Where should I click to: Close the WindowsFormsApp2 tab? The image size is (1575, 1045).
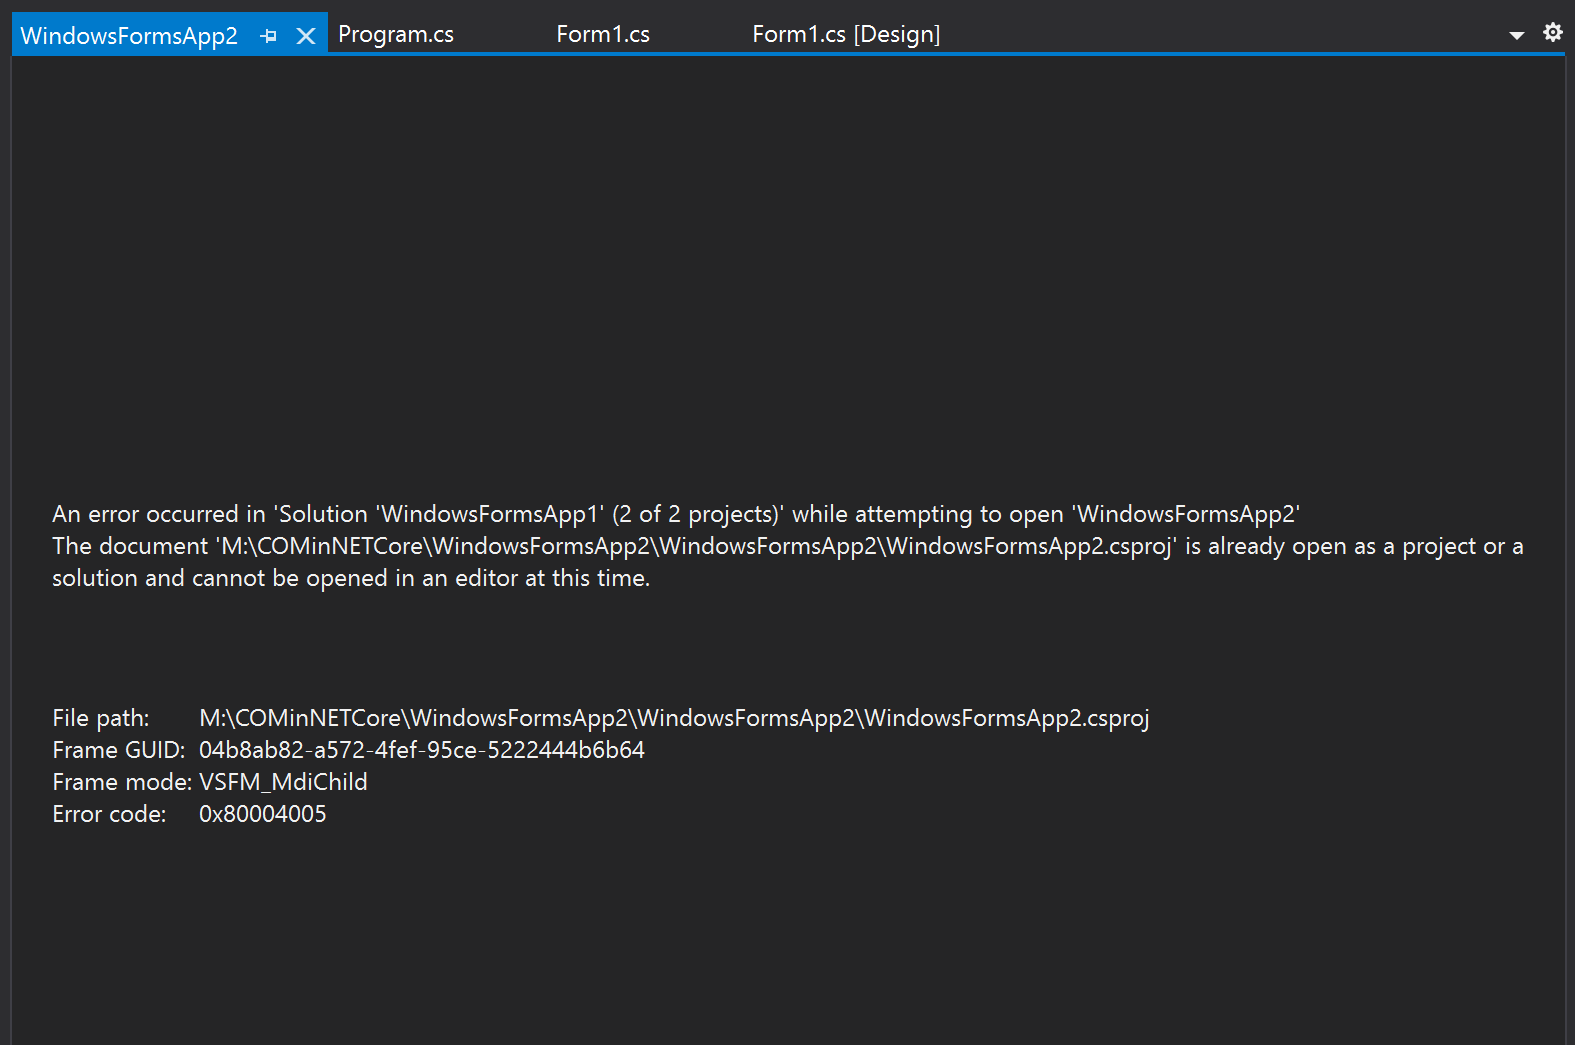(x=306, y=36)
